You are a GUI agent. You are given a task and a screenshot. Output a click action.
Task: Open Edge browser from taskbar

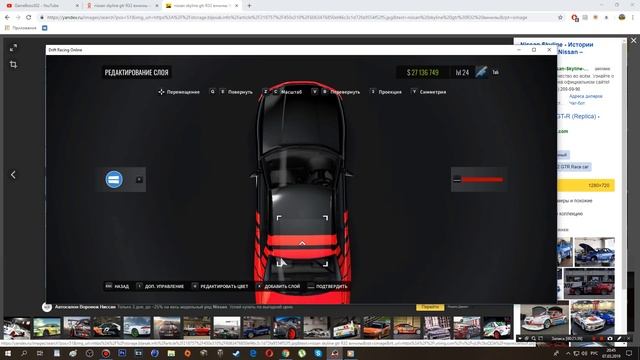tap(253, 353)
